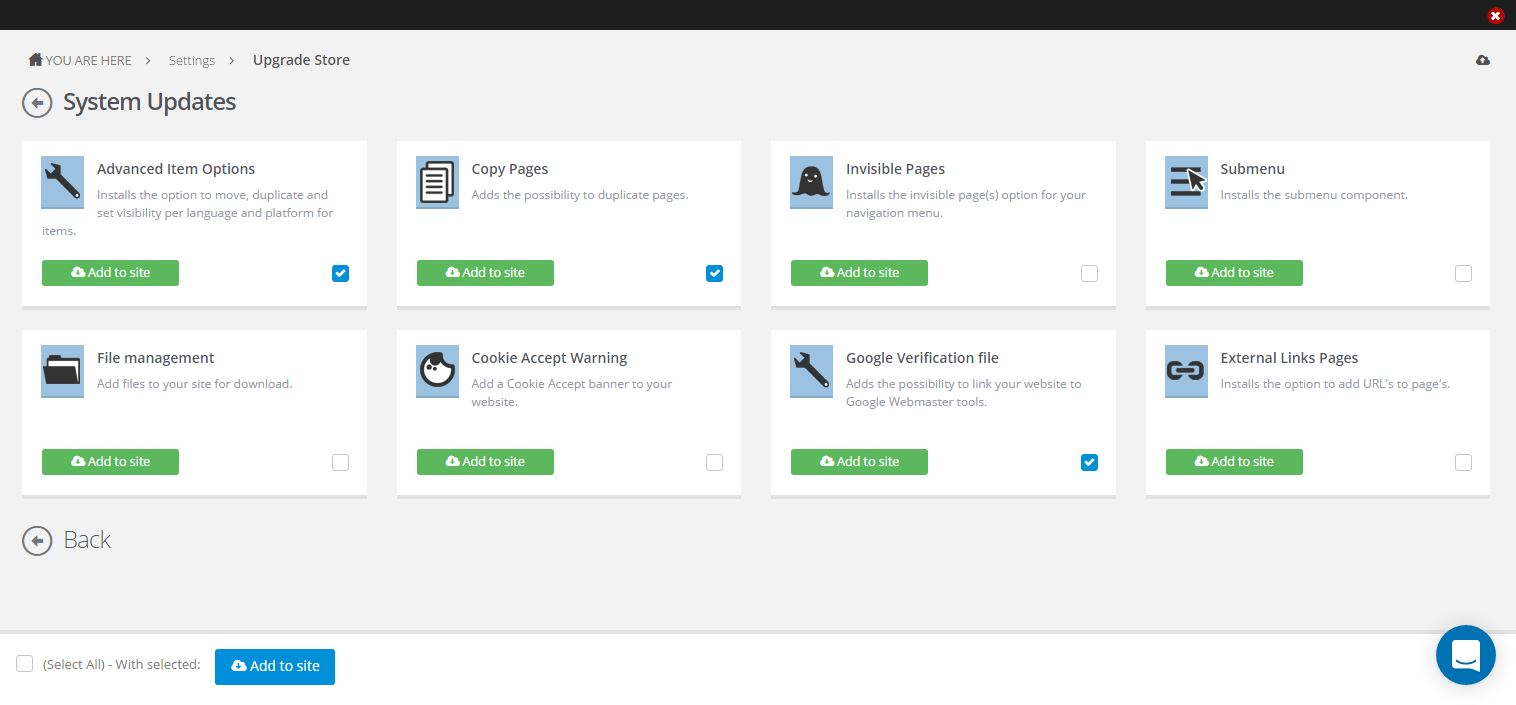Go to Settings in breadcrumb
Viewport: 1516px width, 705px height.
(x=192, y=61)
